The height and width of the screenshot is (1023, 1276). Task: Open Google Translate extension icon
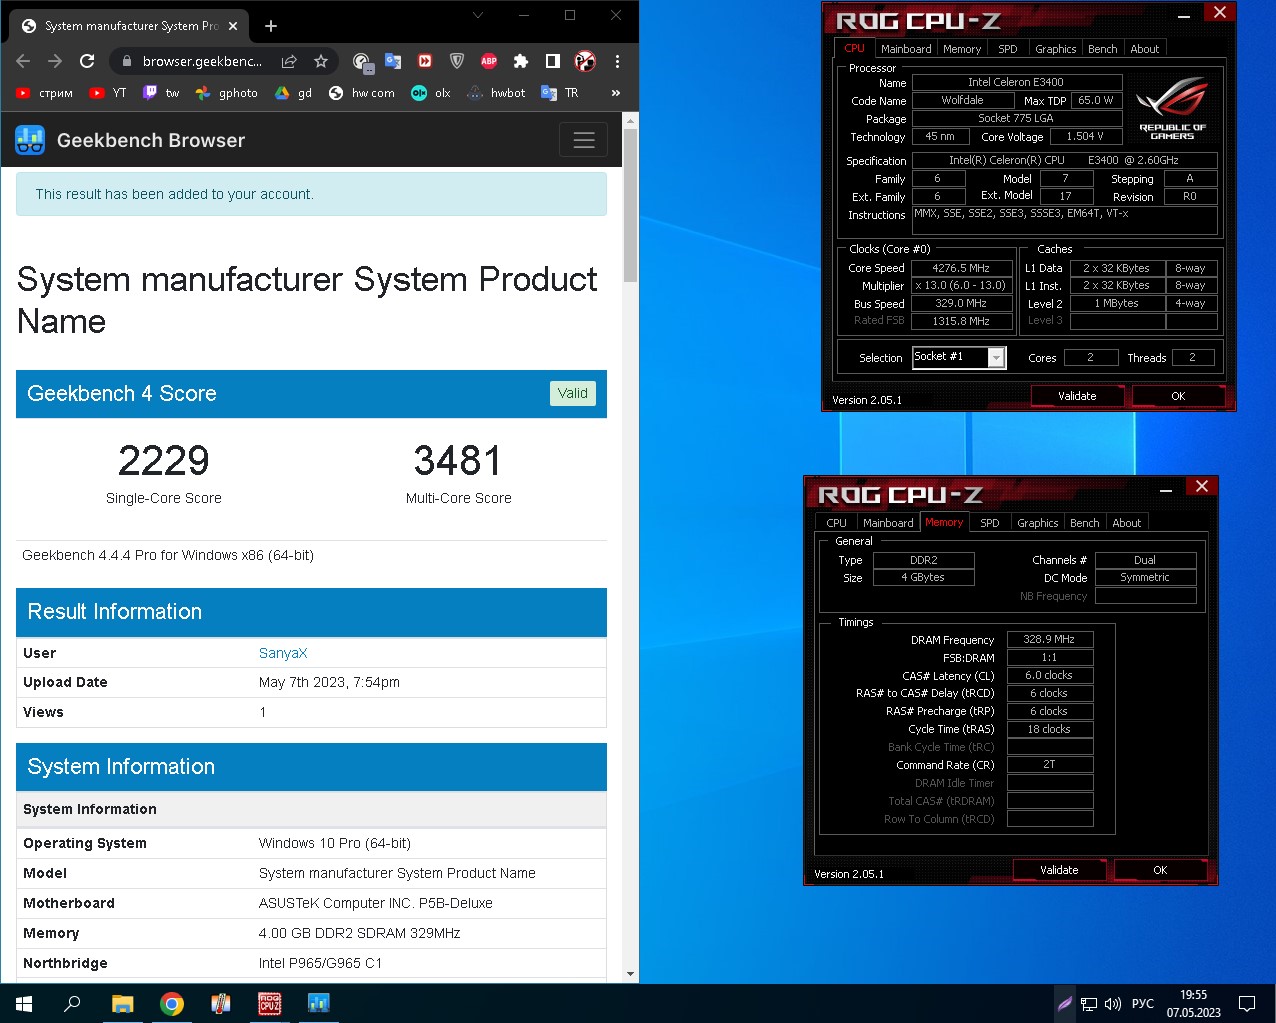(x=393, y=61)
